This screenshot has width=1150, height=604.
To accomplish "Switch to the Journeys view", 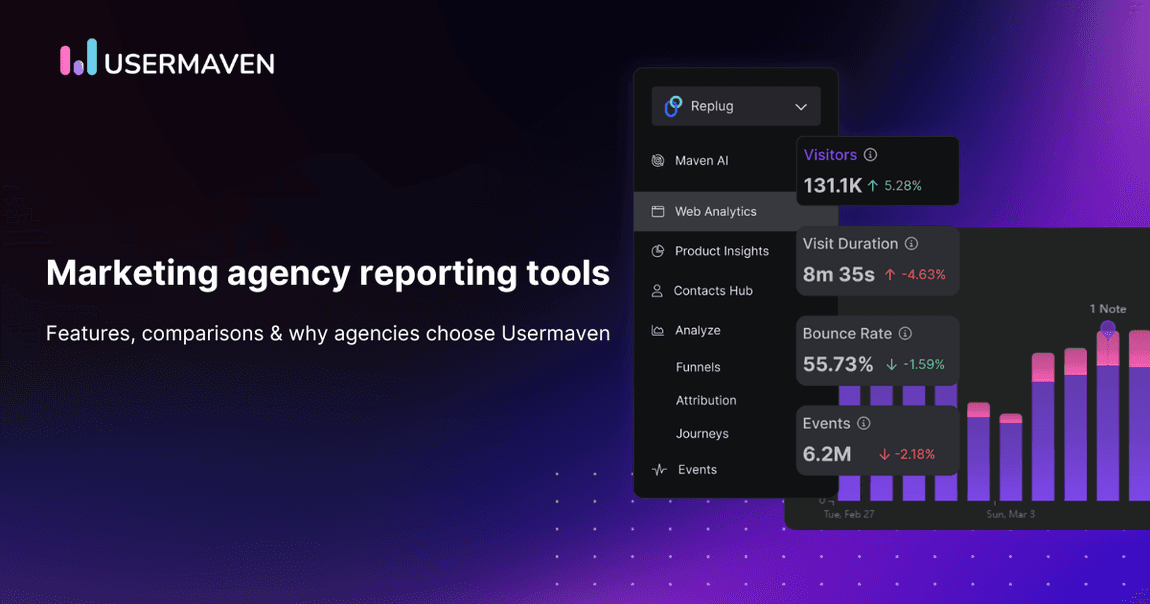I will click(x=701, y=433).
